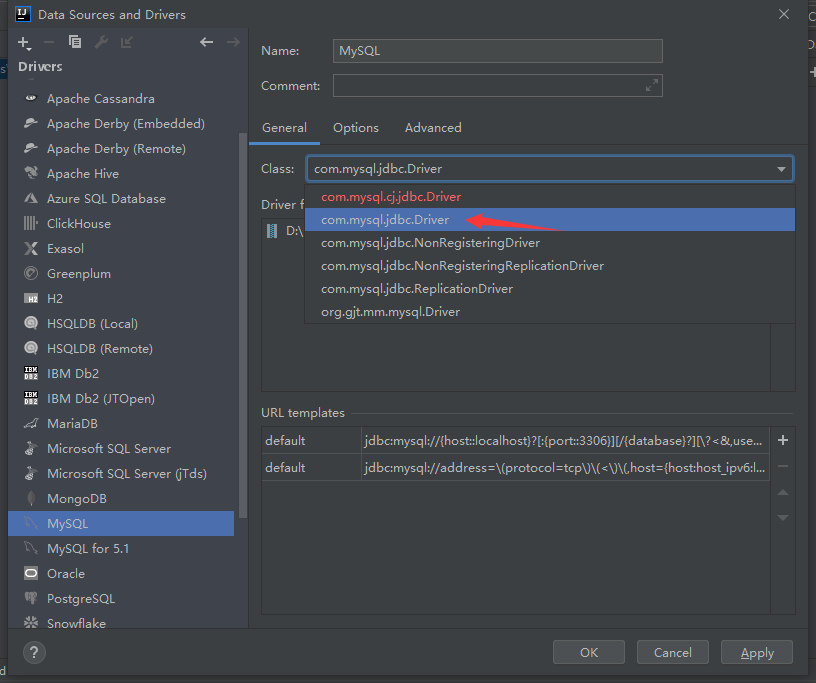Select HSQLDB (Local) driver

[121, 323]
